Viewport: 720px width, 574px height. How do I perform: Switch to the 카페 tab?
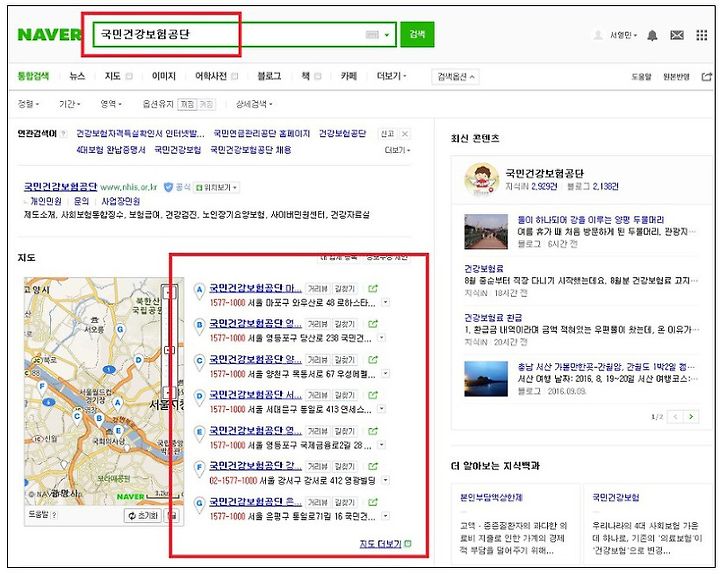pos(349,76)
